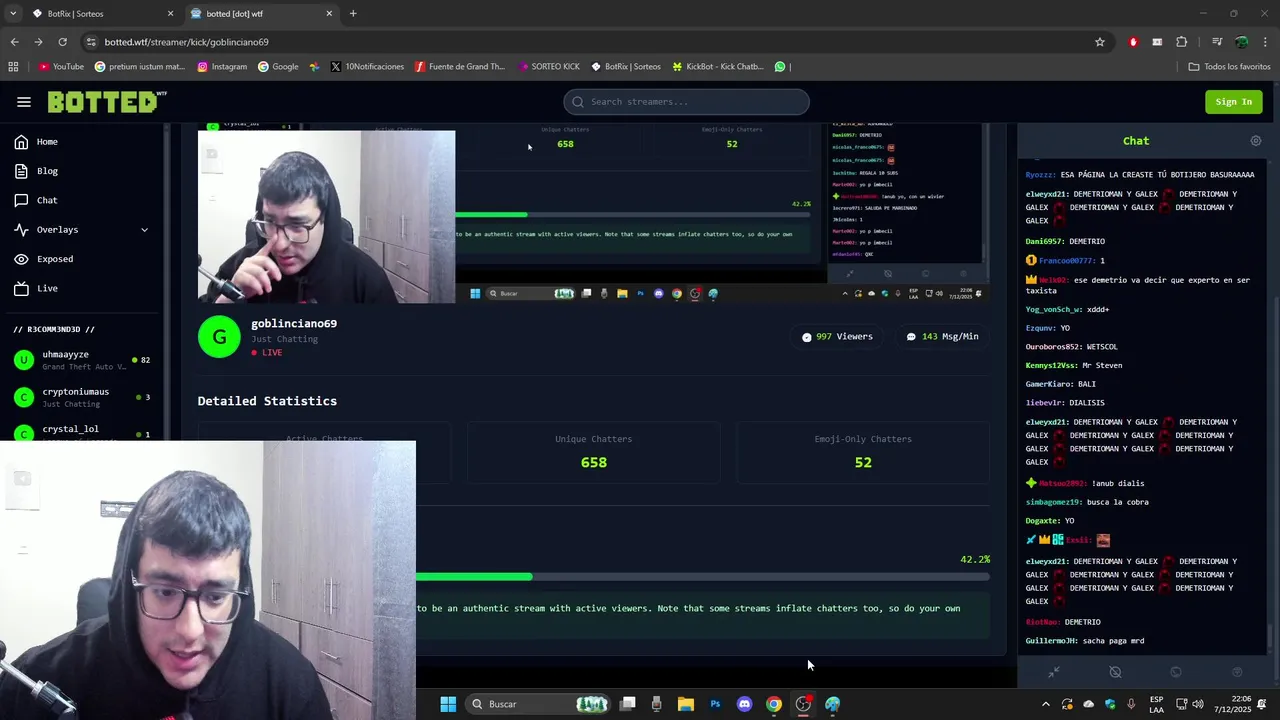
Task: Click streamer name goblinciano69
Action: click(294, 324)
